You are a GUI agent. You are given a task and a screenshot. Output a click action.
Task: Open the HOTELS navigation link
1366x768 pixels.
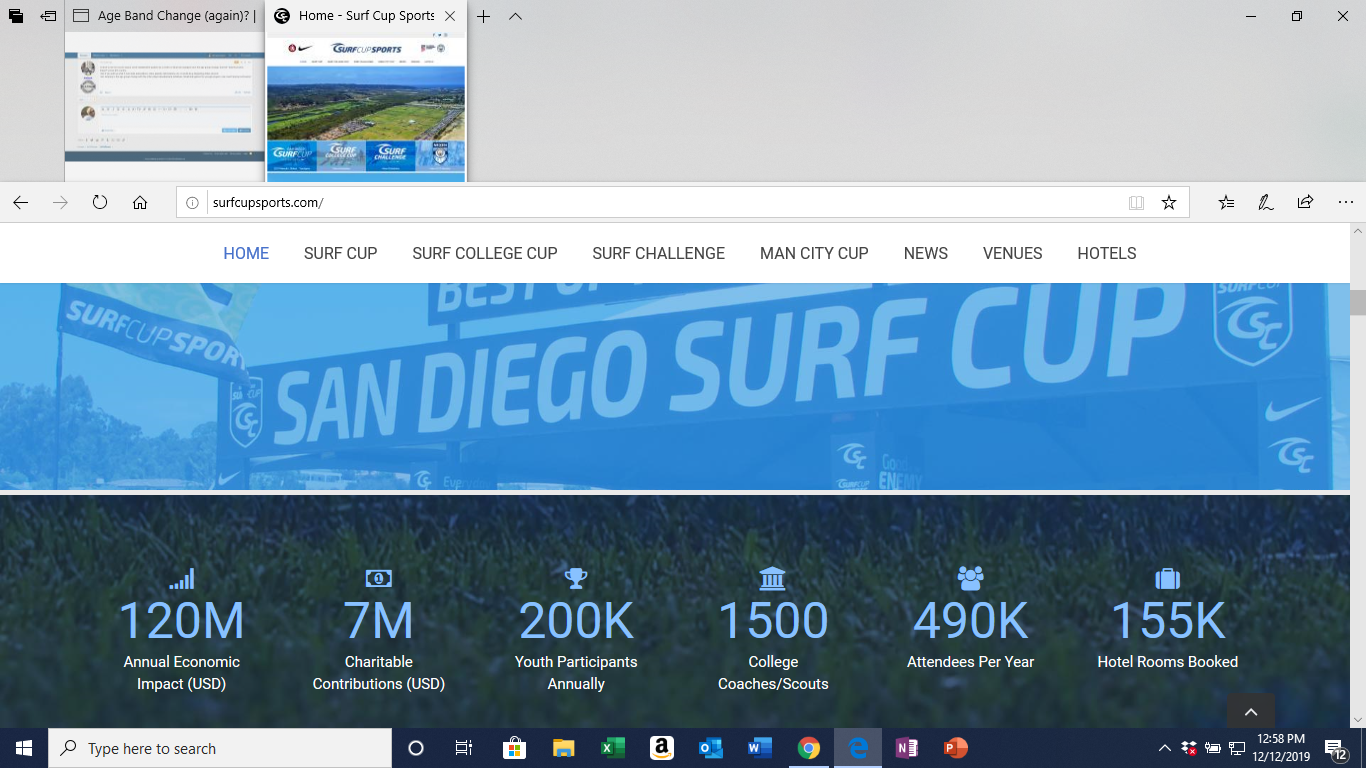pyautogui.click(x=1106, y=253)
